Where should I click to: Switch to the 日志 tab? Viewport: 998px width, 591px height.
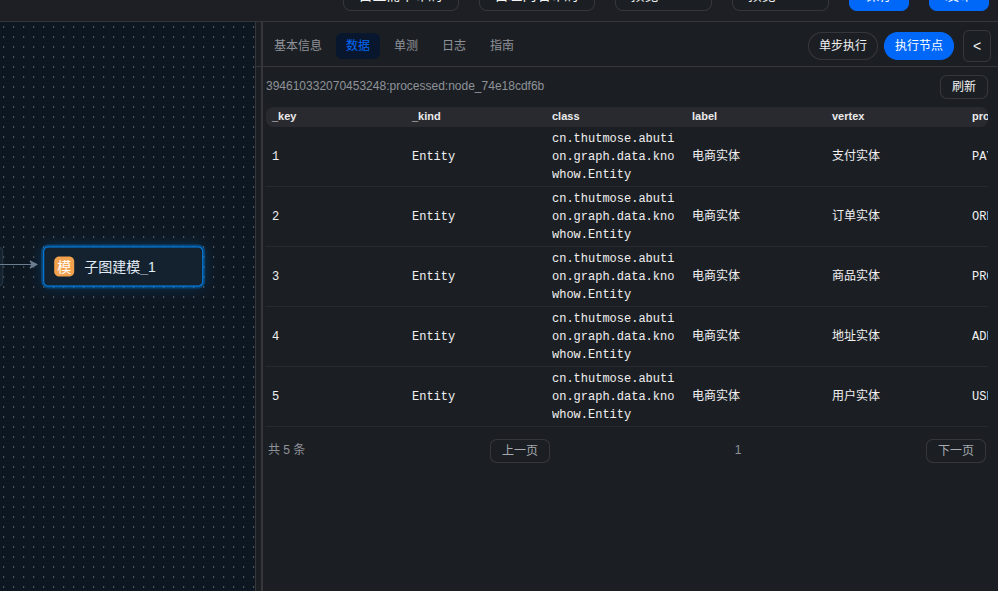coord(454,45)
